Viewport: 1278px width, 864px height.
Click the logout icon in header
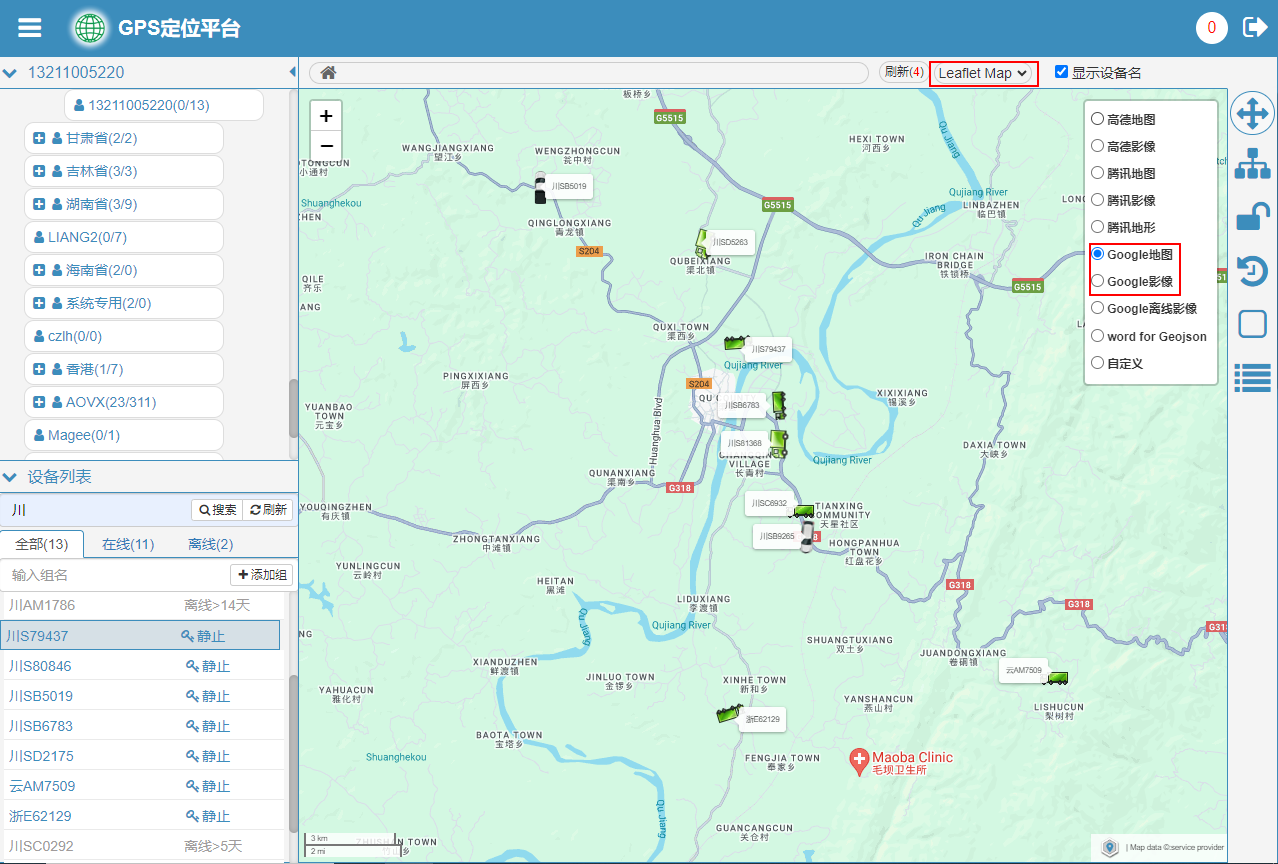[1254, 27]
